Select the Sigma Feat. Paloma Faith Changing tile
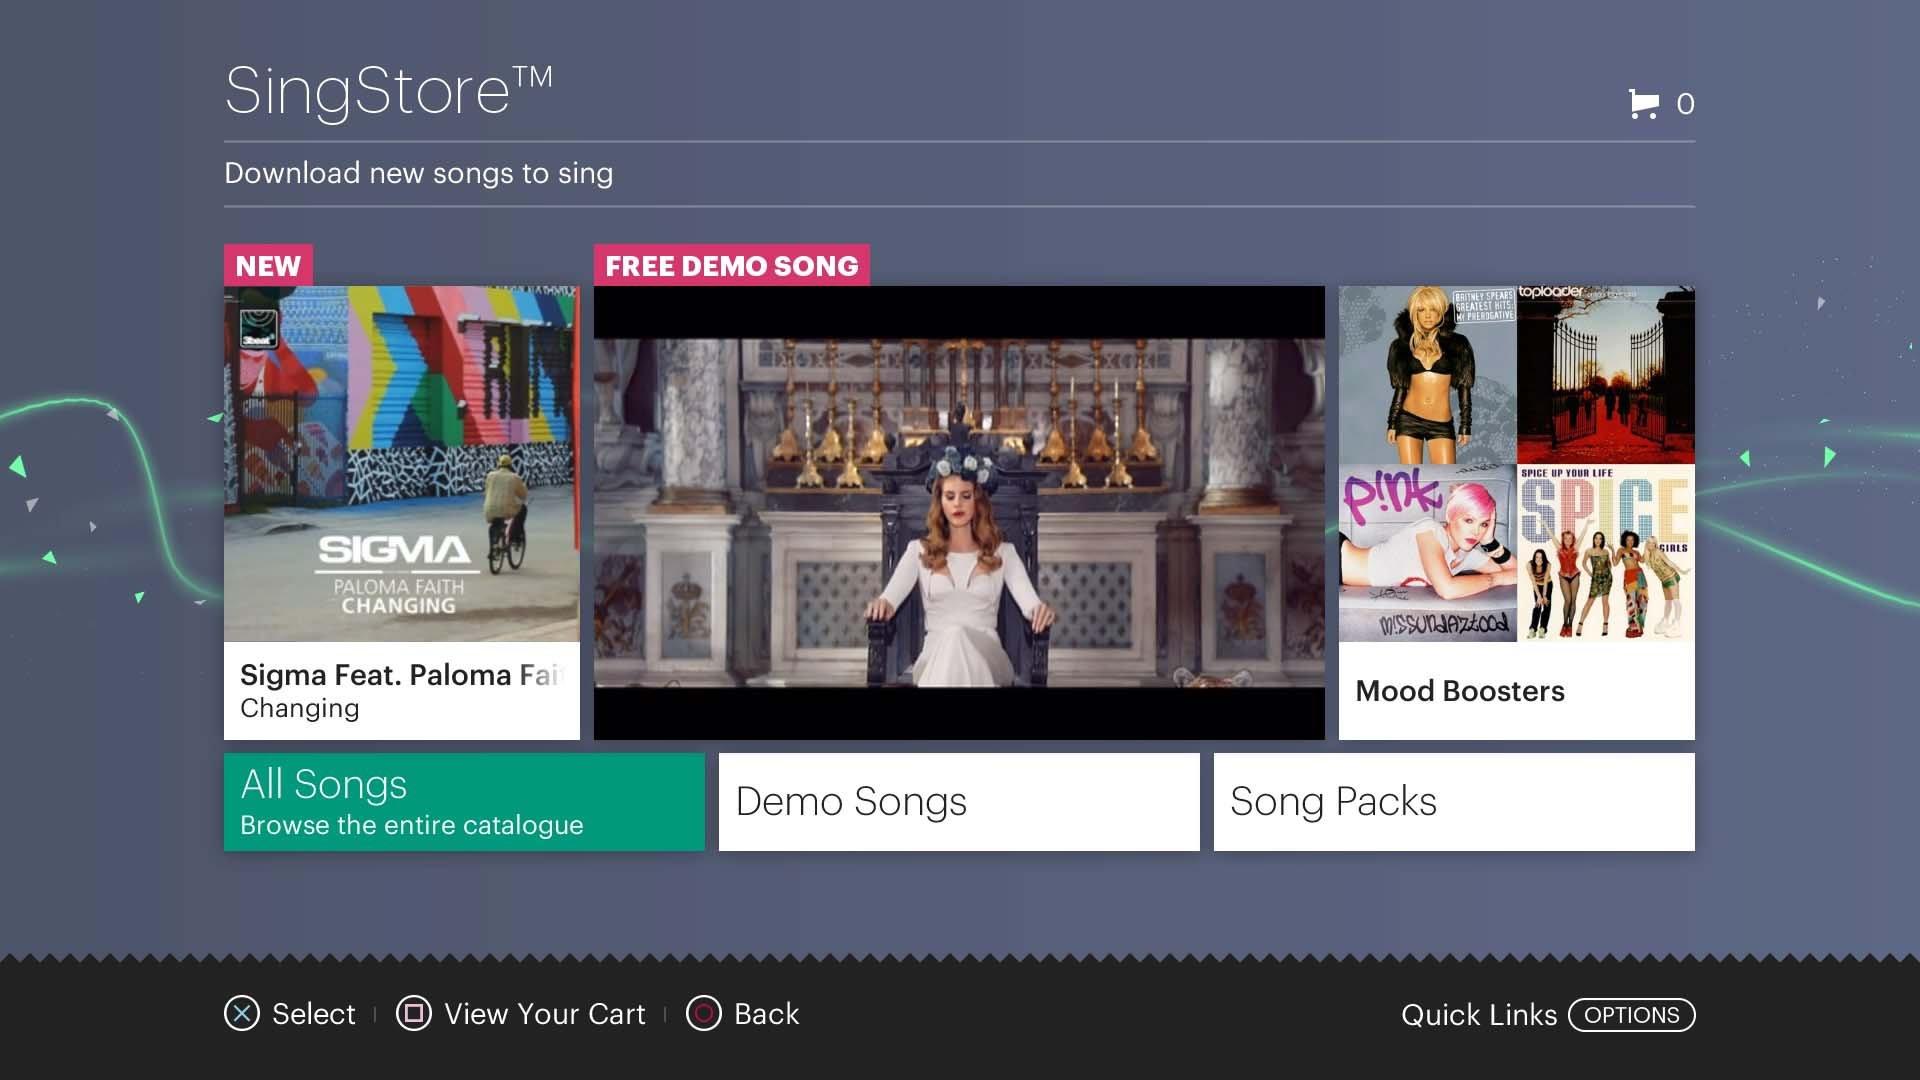This screenshot has height=1080, width=1920. (401, 510)
